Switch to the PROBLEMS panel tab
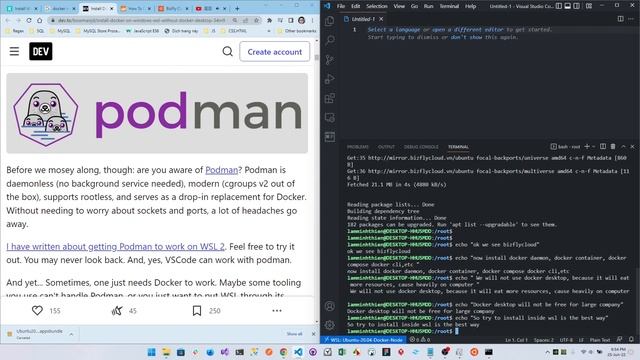Screen dimensions: 640x360 coord(358,147)
